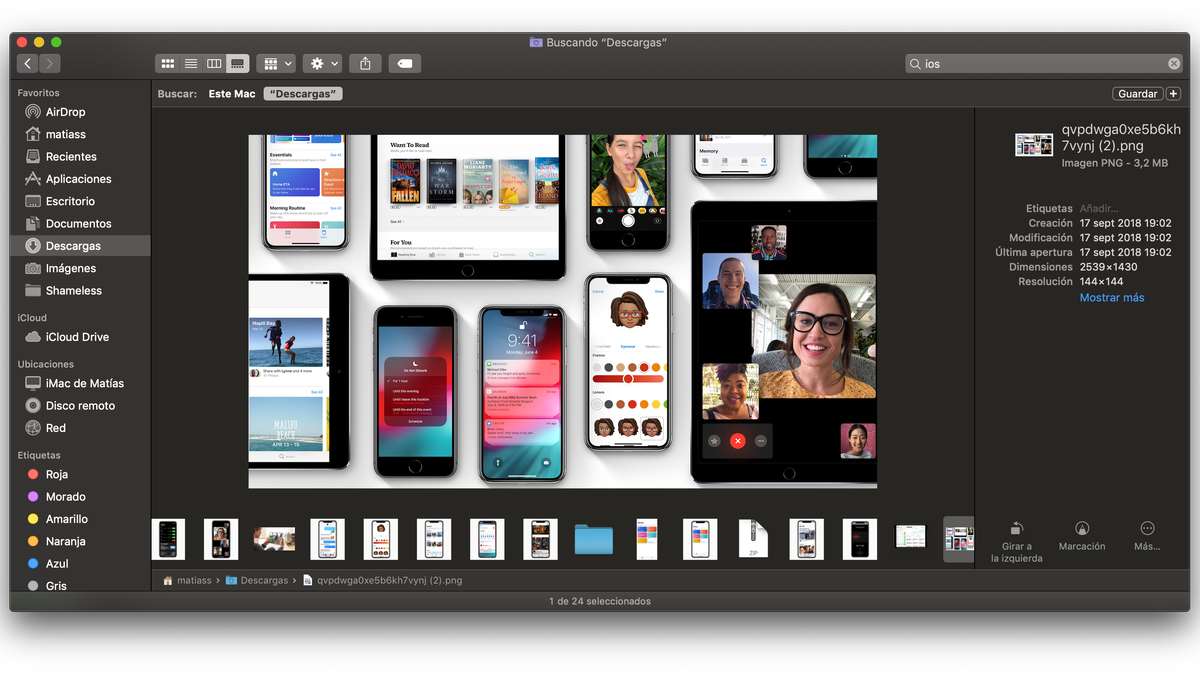Click the Ubicaciones sidebar section header
Image resolution: width=1200 pixels, height=675 pixels.
click(x=46, y=364)
